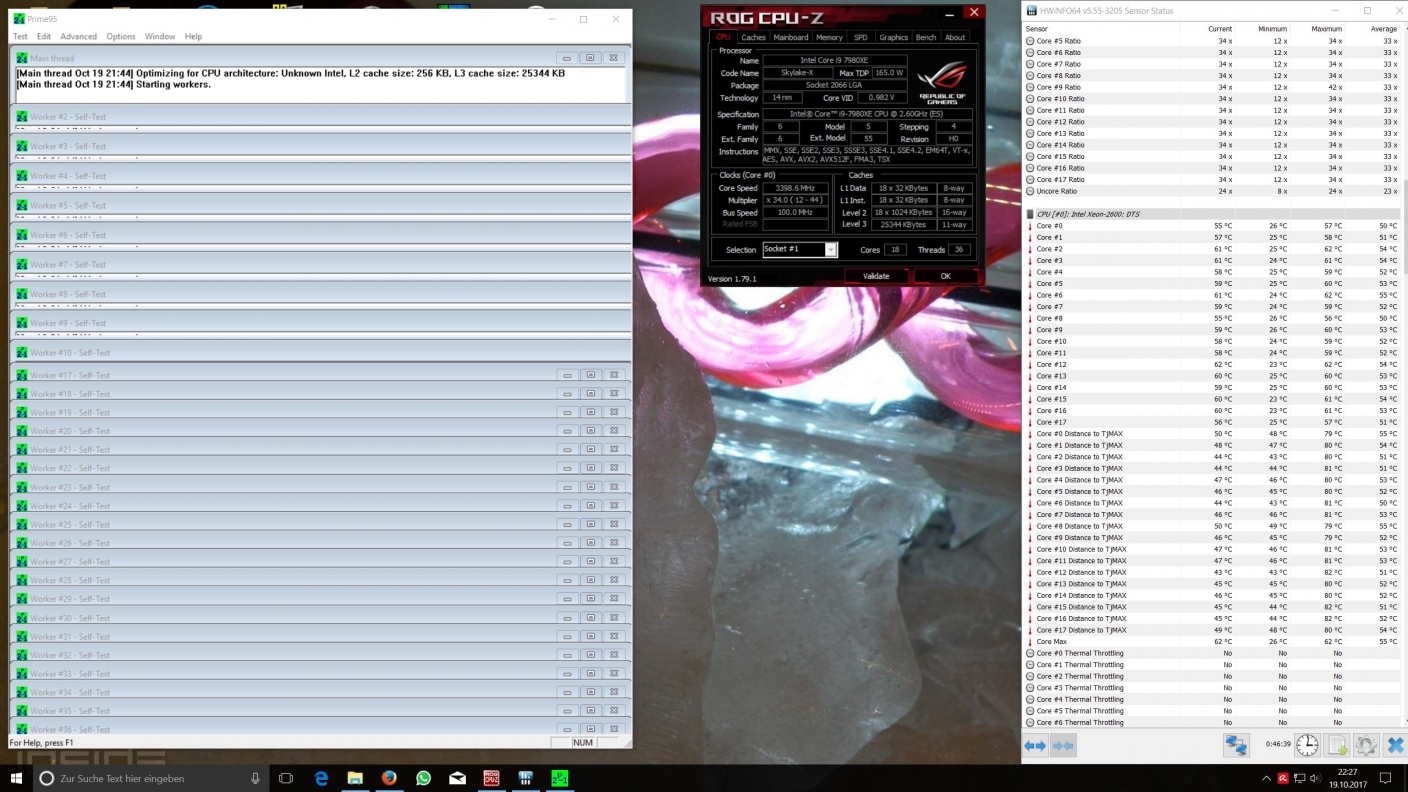Click HWiNFO expand columns arrows icon
Image resolution: width=1408 pixels, height=792 pixels.
pos(1035,746)
